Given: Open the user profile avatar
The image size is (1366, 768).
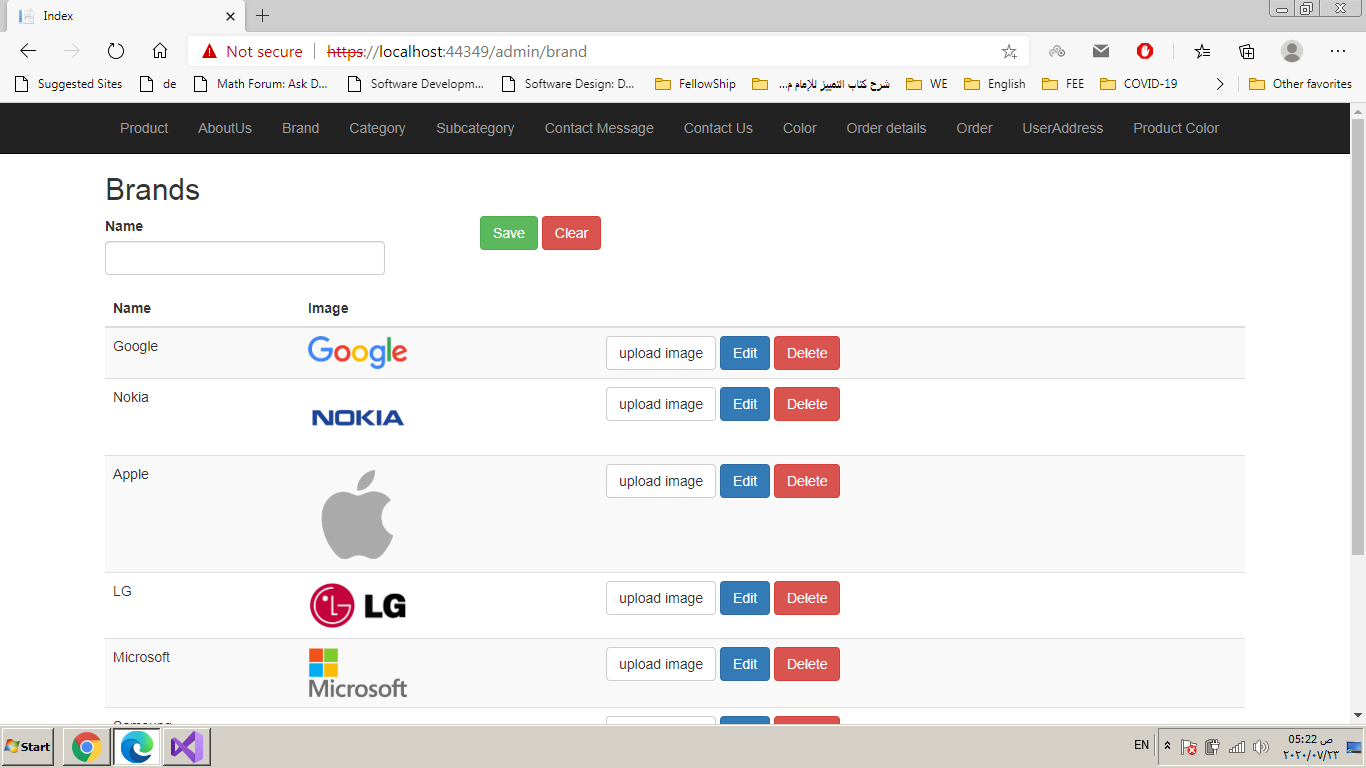Looking at the screenshot, I should [x=1292, y=51].
